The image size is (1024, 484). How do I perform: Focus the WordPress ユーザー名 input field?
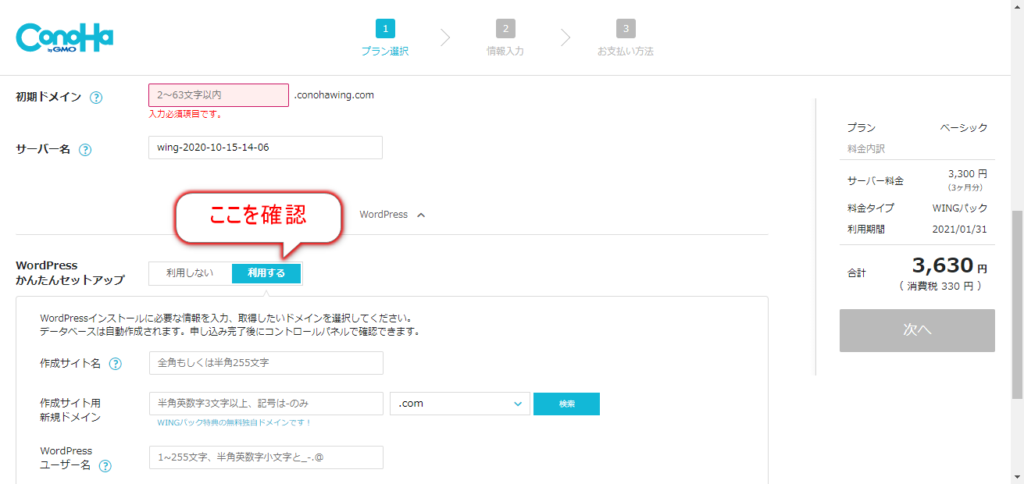click(x=266, y=457)
